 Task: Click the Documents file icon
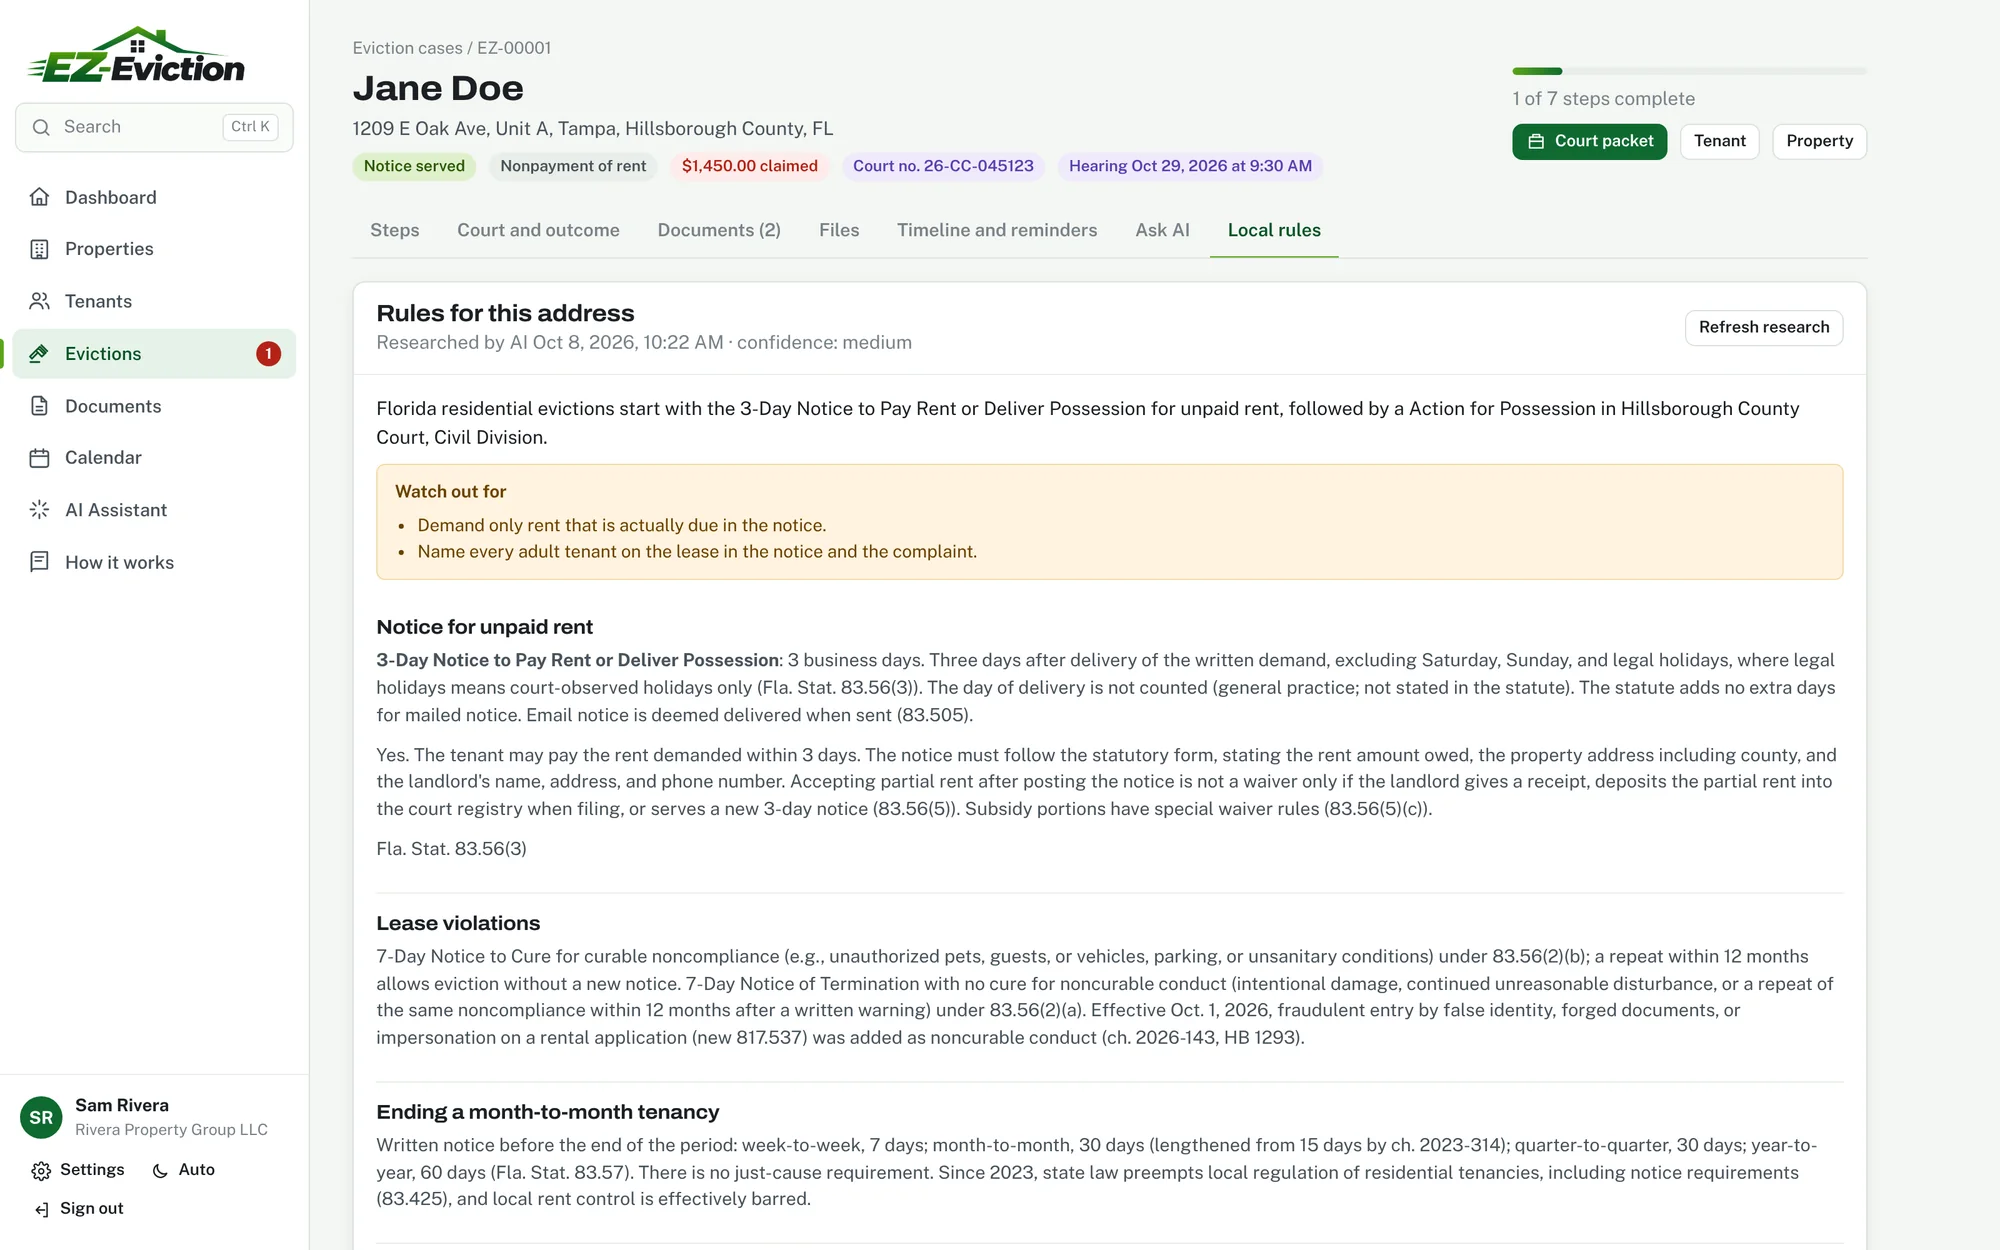(39, 406)
